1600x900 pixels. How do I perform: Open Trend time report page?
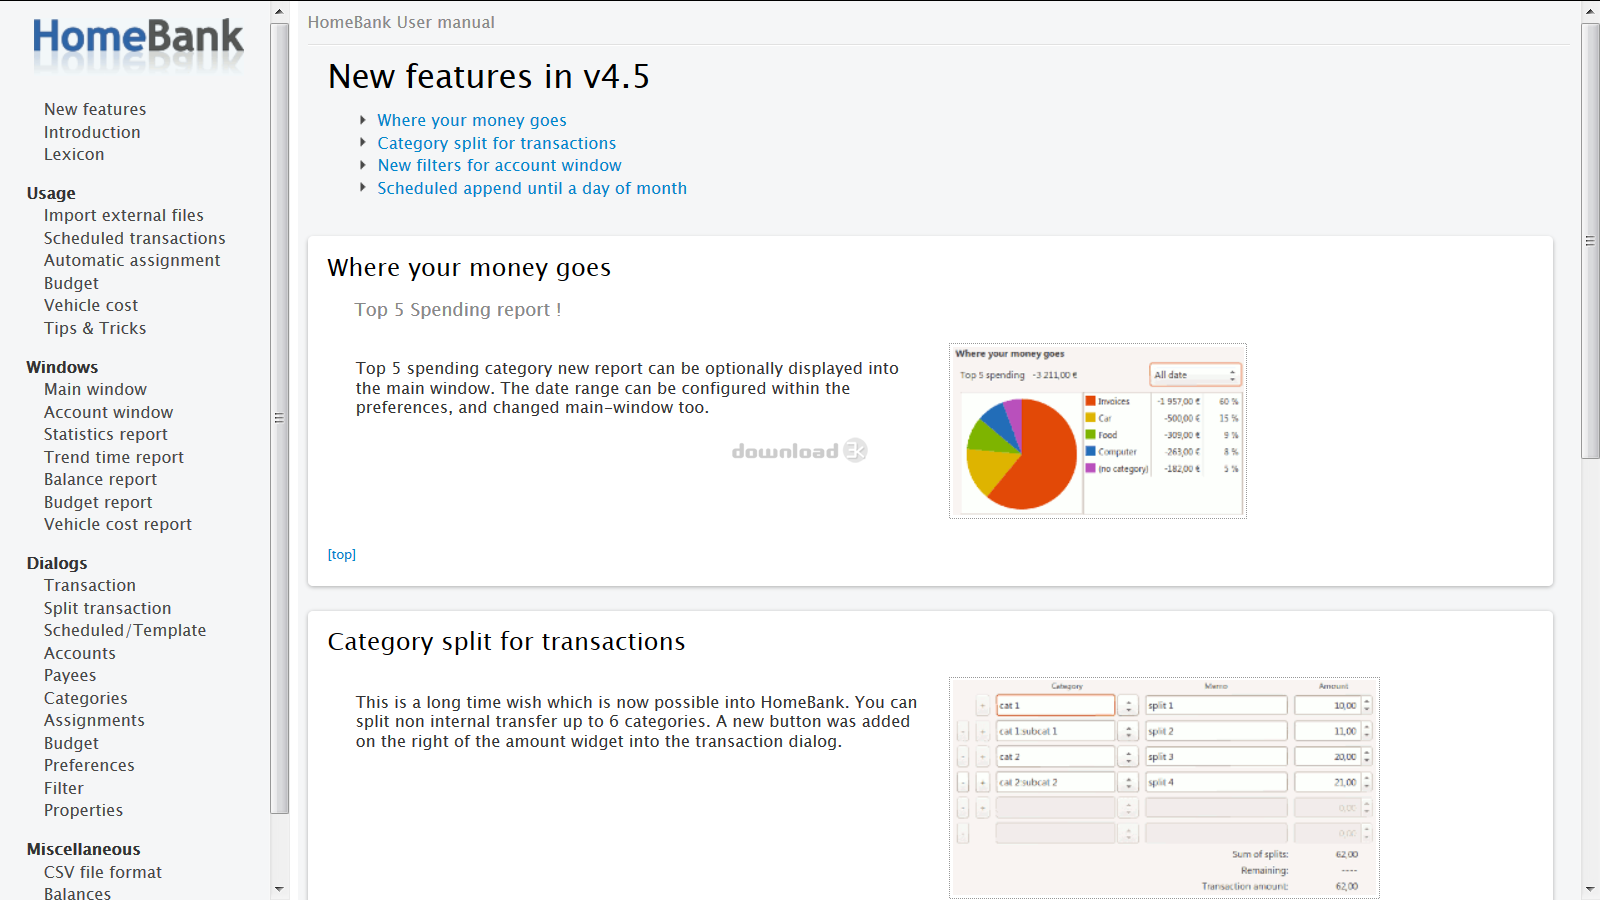pos(114,457)
